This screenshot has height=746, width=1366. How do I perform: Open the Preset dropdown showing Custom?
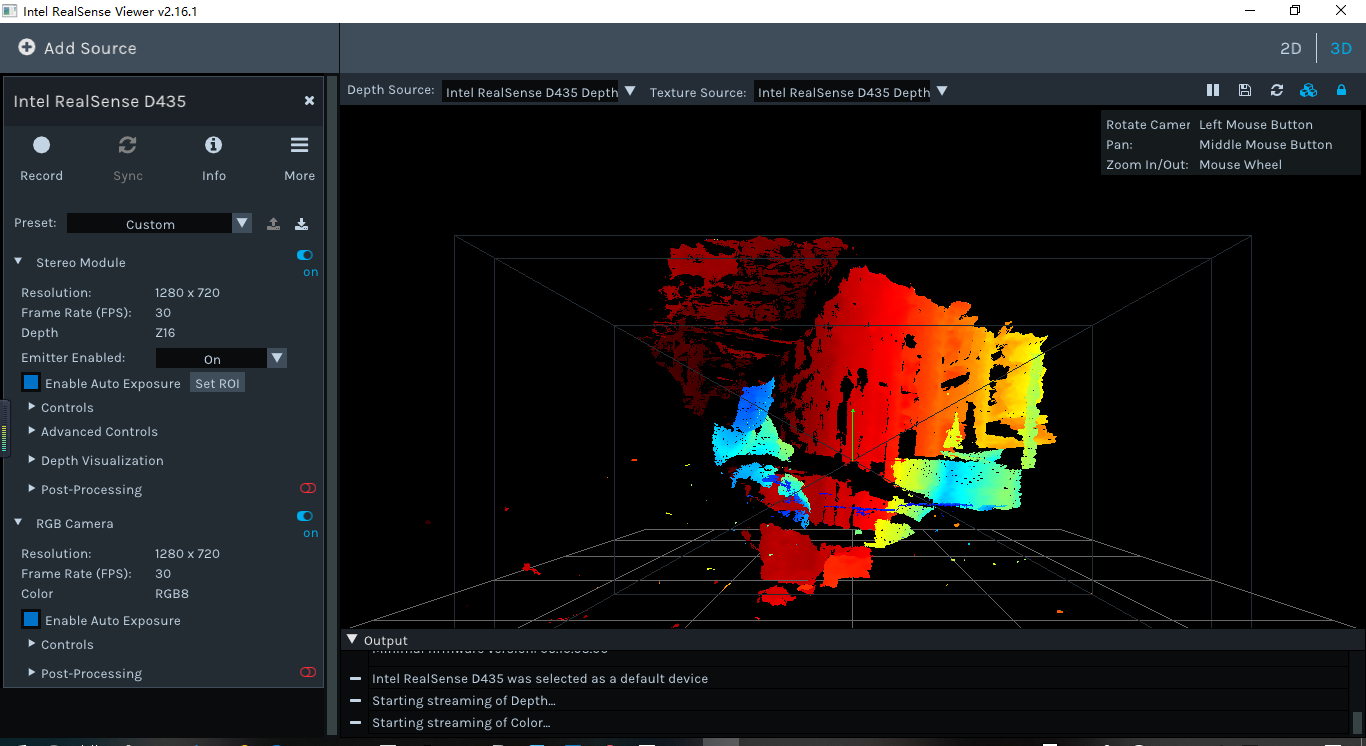coord(159,224)
